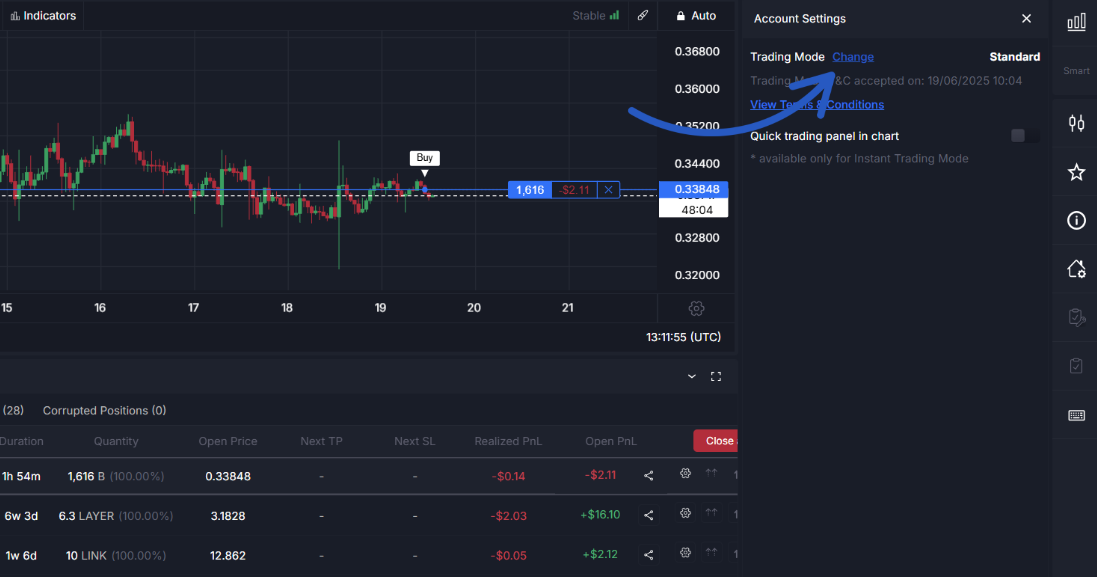
Task: Click the Change trading mode link
Action: click(853, 57)
